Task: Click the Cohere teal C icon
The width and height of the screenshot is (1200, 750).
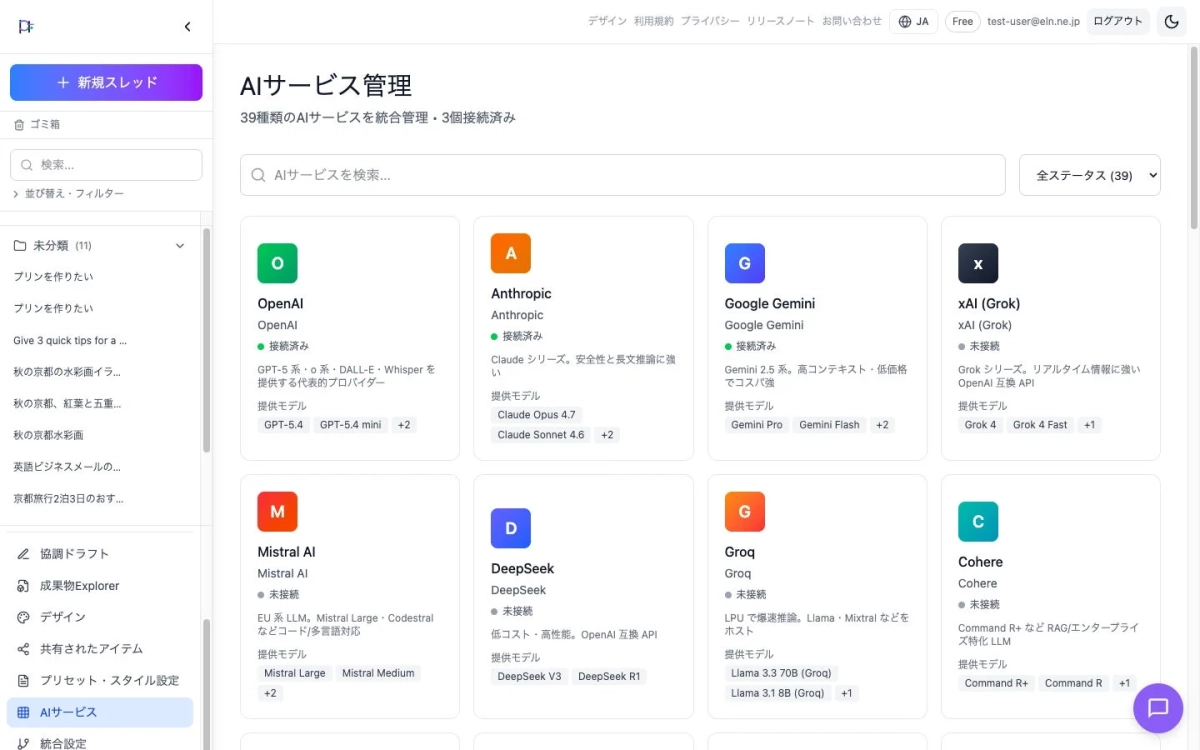Action: (978, 522)
